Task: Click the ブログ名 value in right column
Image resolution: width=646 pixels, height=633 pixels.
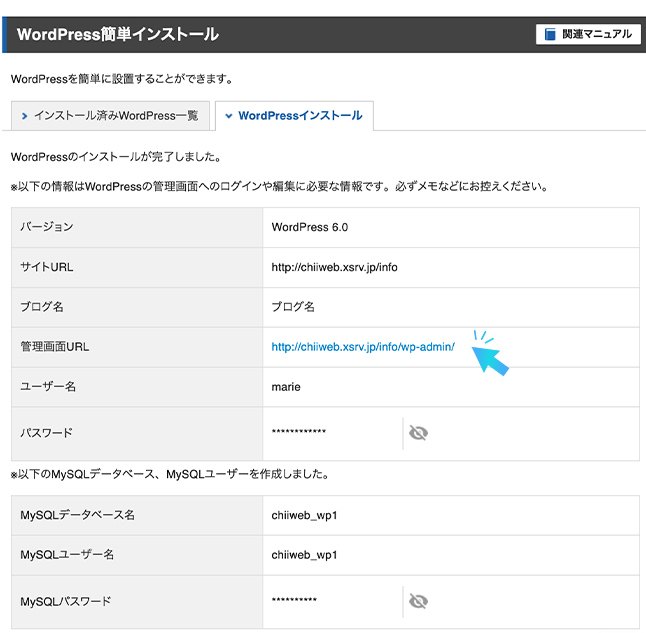Action: click(293, 307)
